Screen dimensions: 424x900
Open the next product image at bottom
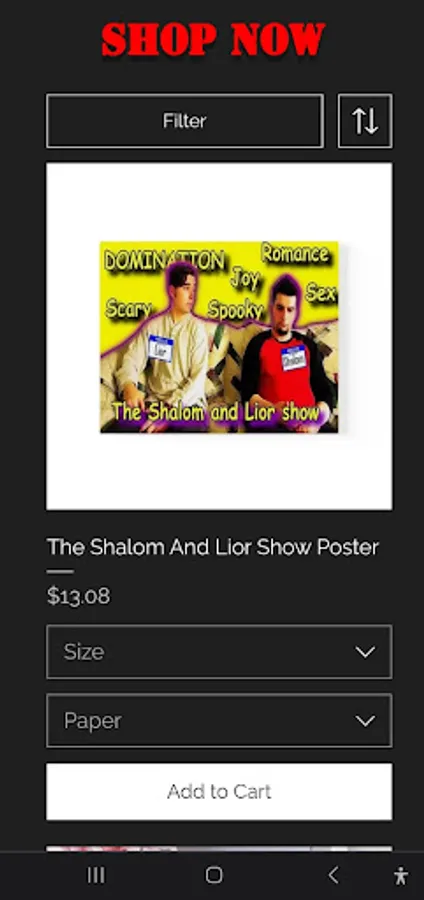click(219, 848)
